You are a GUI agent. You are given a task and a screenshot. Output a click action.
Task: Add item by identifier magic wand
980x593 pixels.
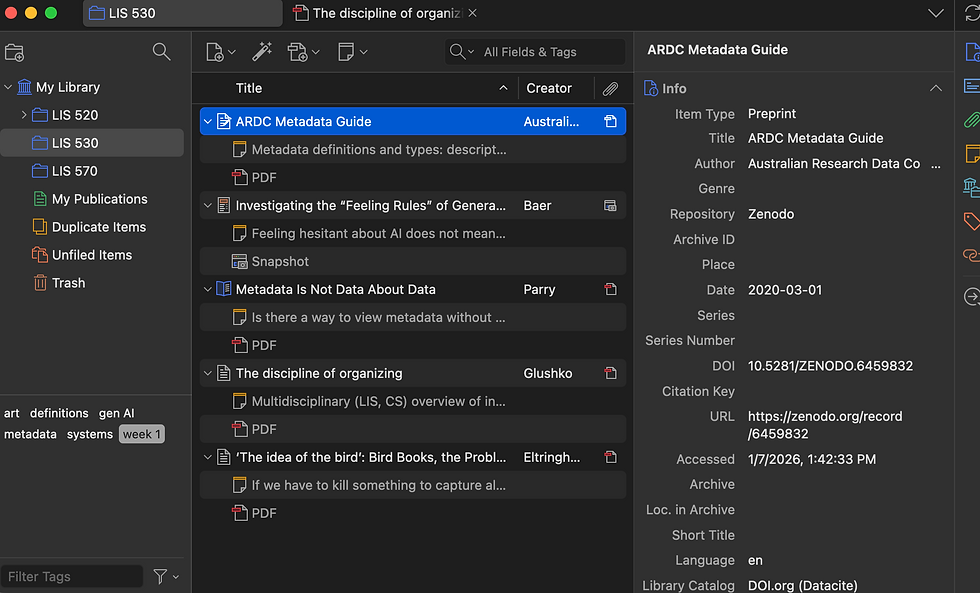tap(262, 52)
